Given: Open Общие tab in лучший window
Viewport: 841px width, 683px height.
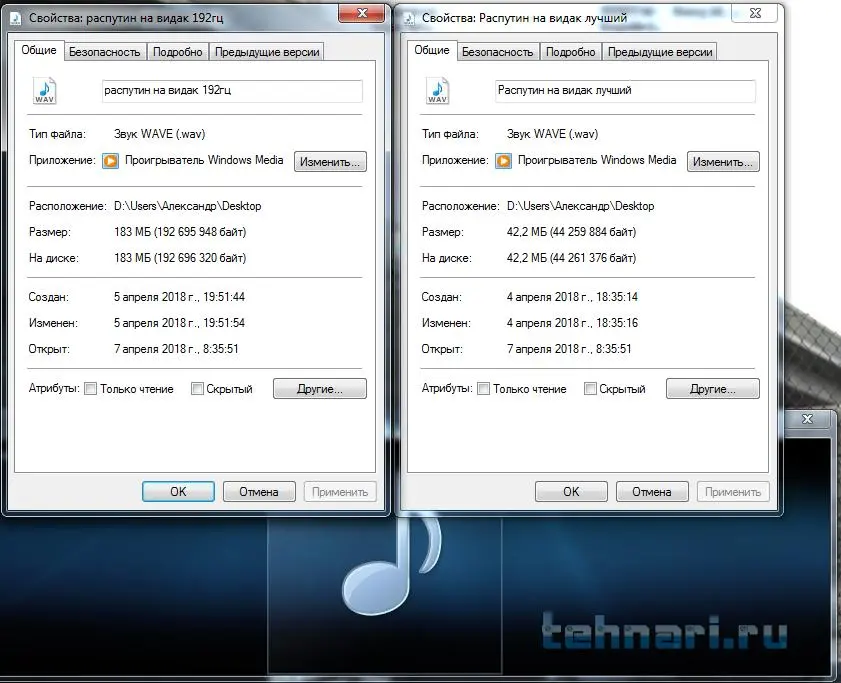Looking at the screenshot, I should tap(432, 50).
